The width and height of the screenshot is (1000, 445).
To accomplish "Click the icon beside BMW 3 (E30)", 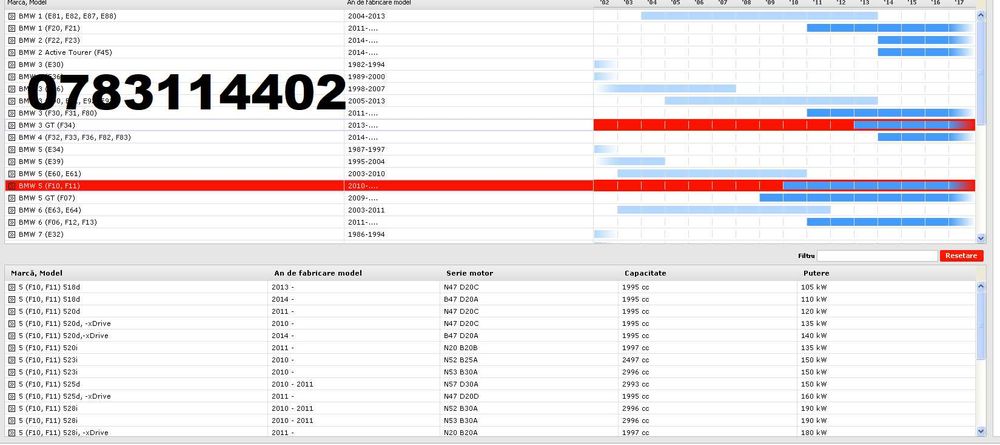I will pyautogui.click(x=11, y=64).
